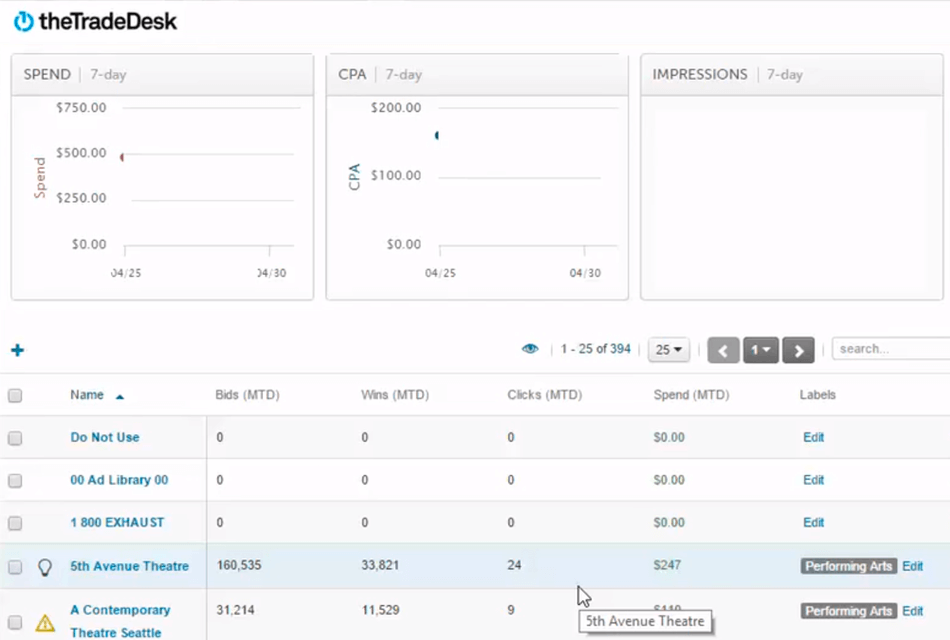950x640 pixels.
Task: Click the CPA chart panel title
Action: click(352, 74)
